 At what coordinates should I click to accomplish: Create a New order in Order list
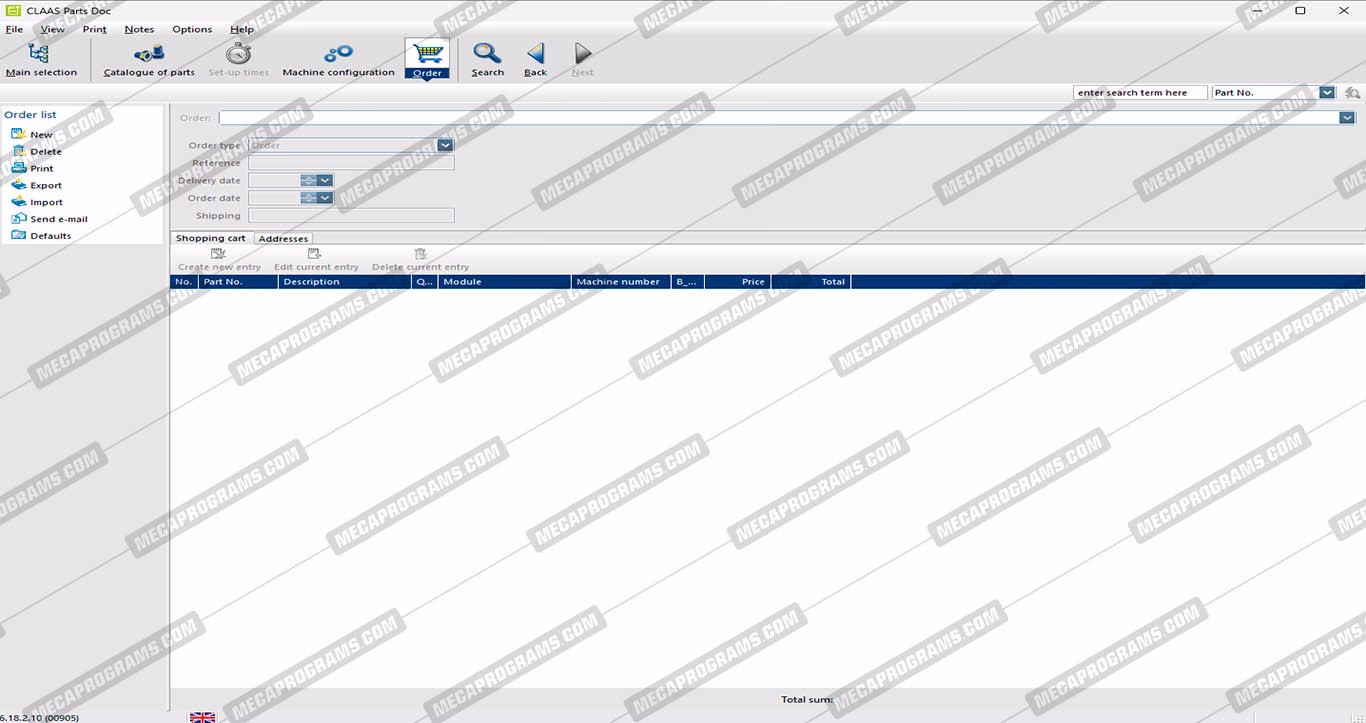(41, 135)
